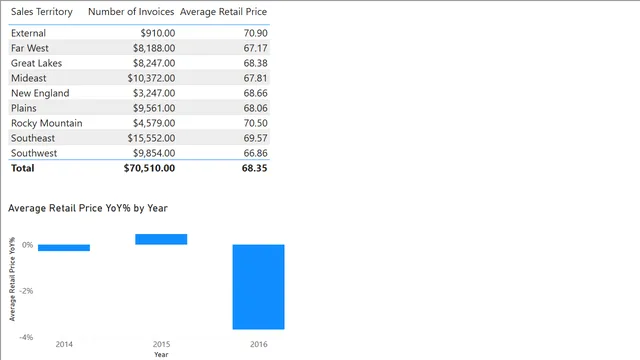Click the $910.00 invoices value
This screenshot has height=360, width=640.
(158, 33)
